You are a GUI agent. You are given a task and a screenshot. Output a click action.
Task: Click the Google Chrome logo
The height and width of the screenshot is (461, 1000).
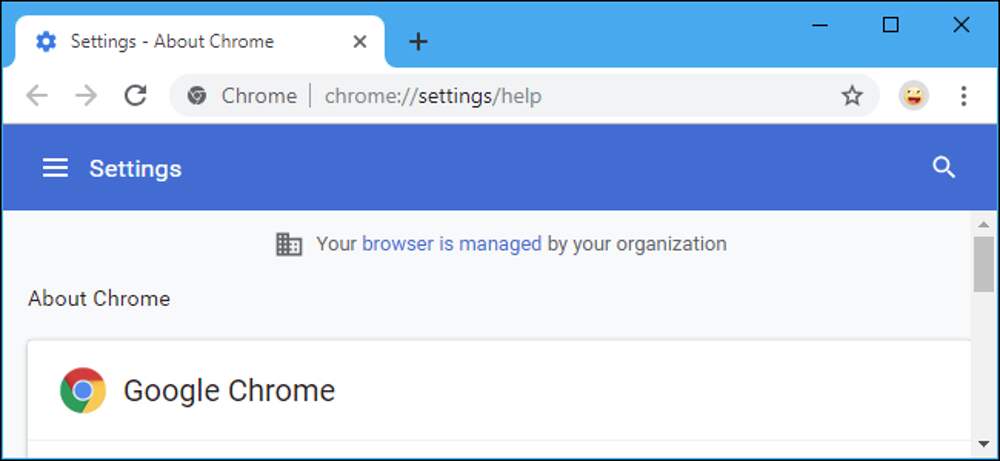point(83,390)
